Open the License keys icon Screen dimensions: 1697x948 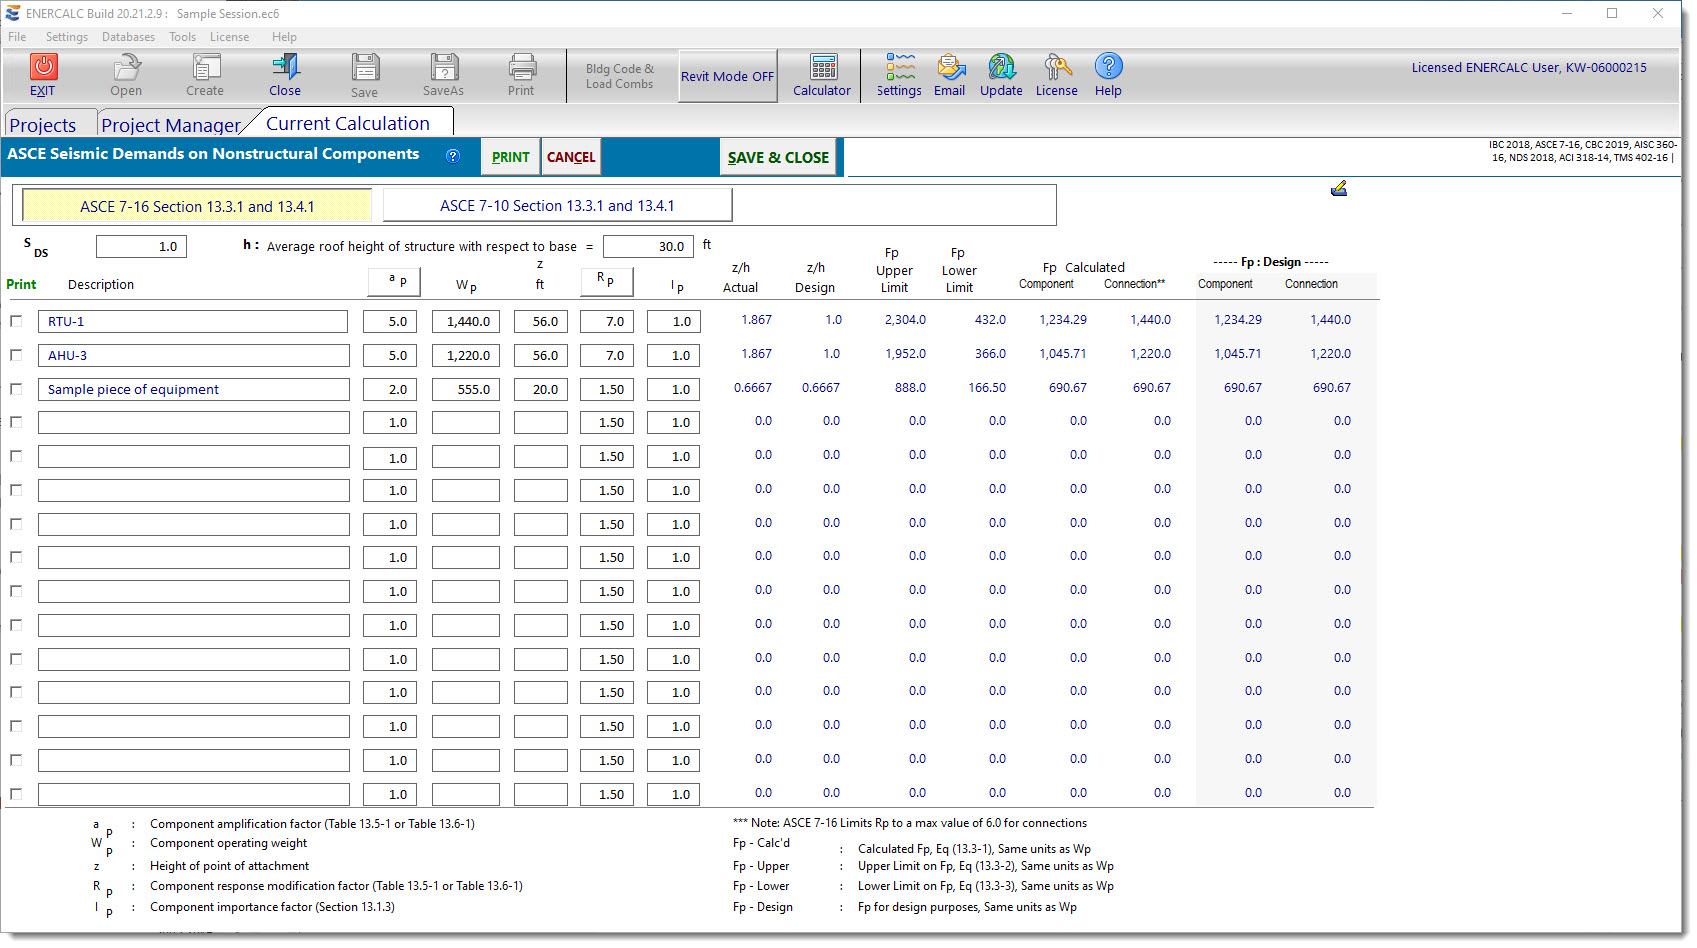1056,68
